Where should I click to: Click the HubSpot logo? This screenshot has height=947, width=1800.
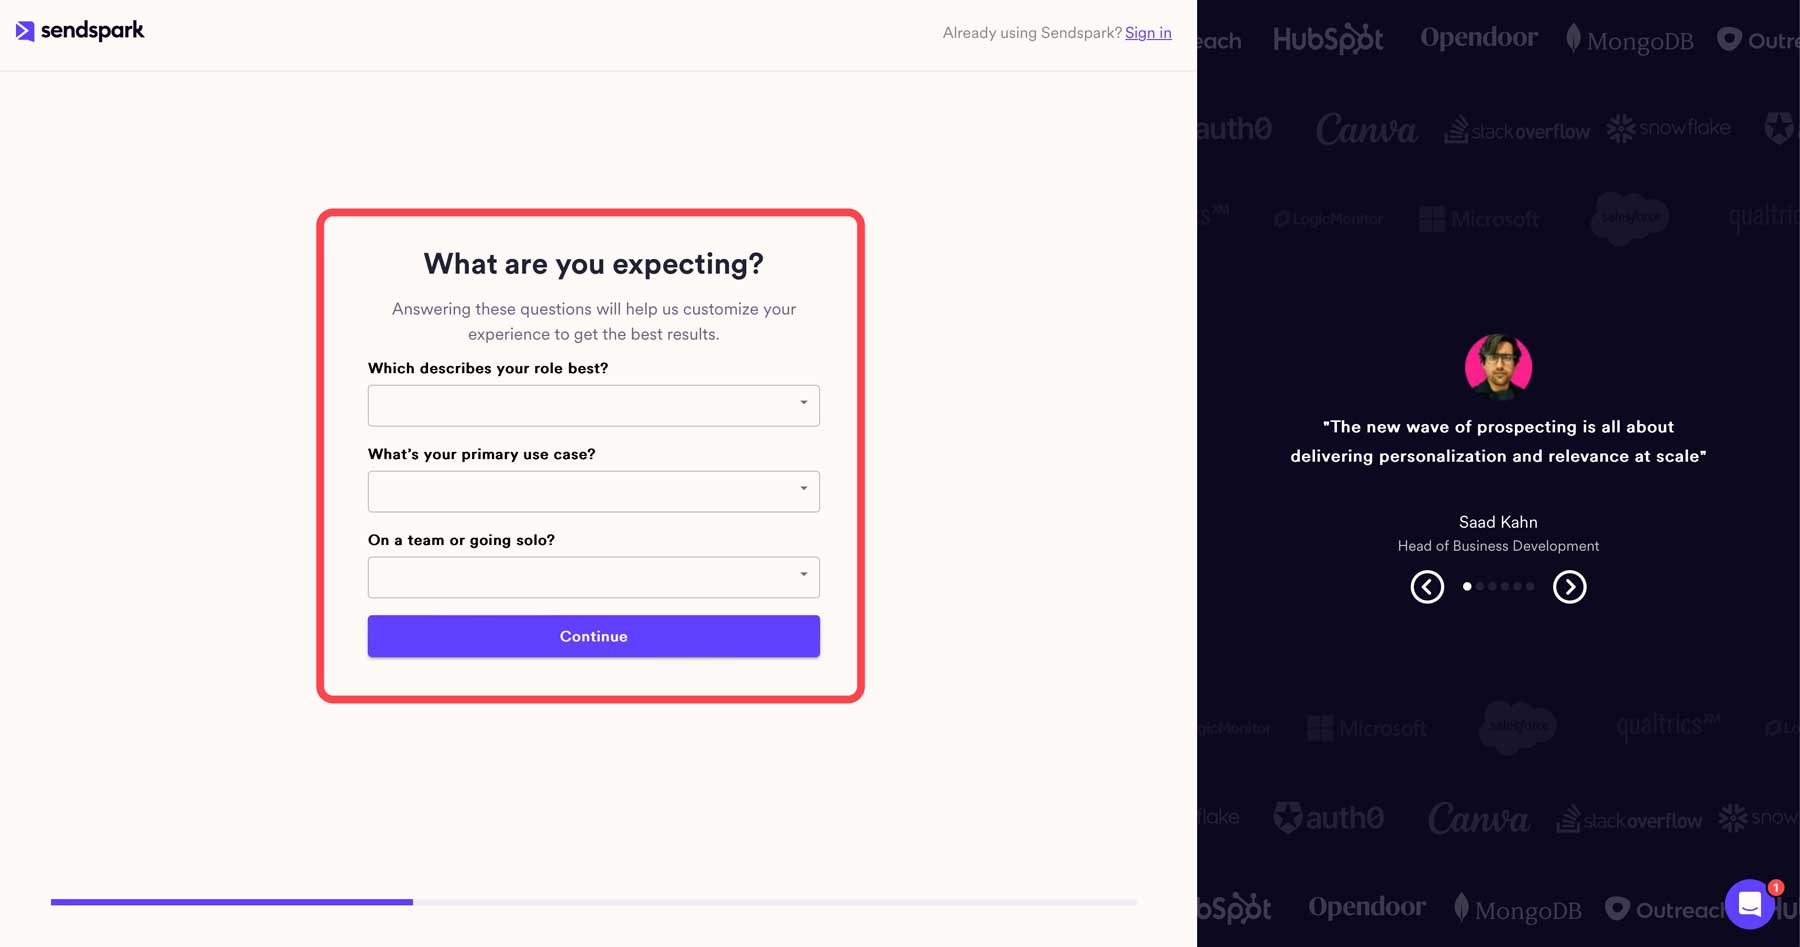1329,38
